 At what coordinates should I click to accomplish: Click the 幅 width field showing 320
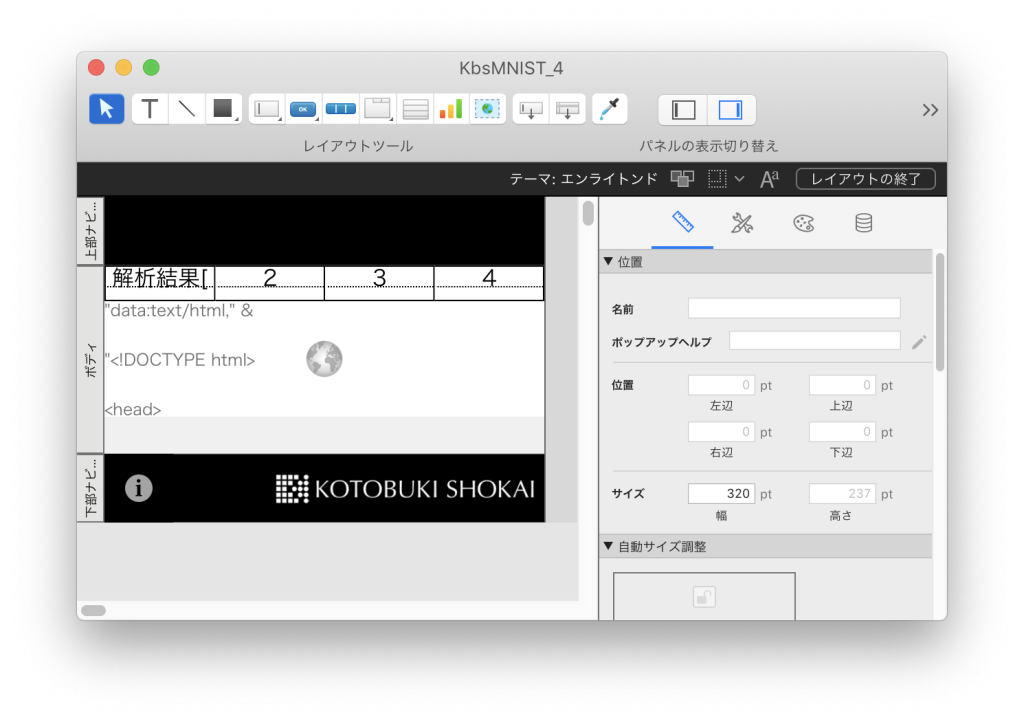[721, 494]
